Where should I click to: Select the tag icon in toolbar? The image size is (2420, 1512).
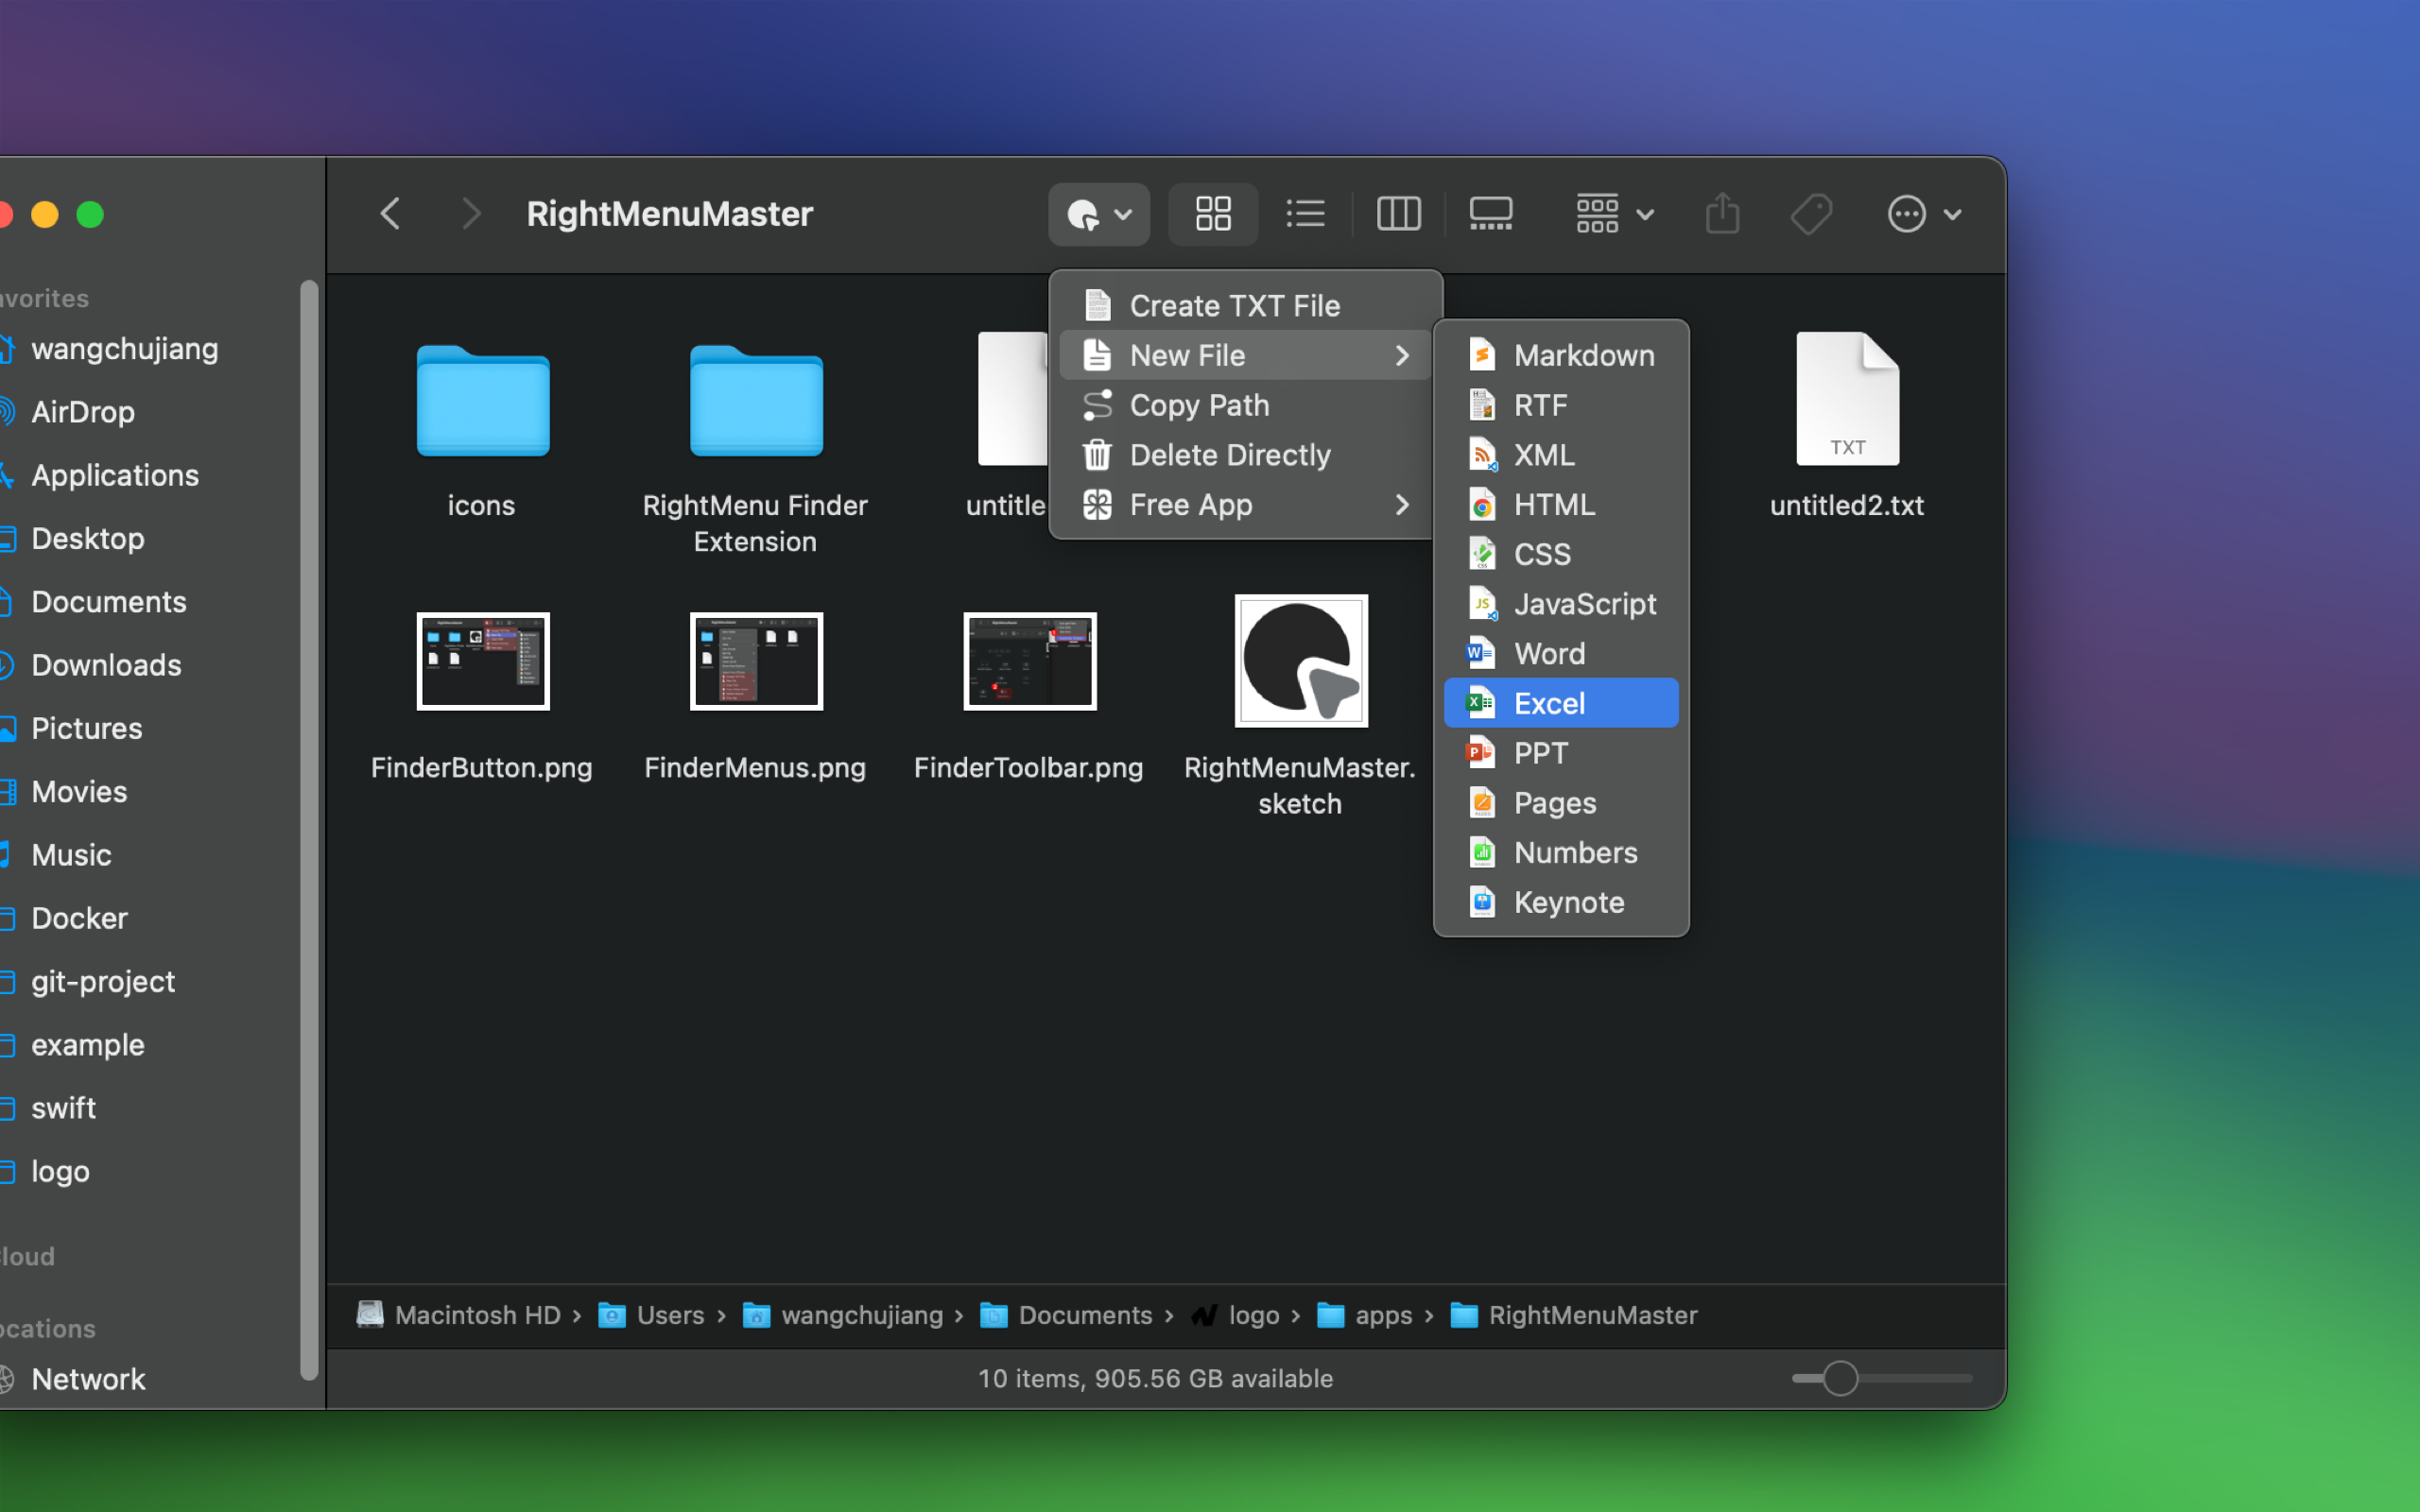tap(1812, 213)
